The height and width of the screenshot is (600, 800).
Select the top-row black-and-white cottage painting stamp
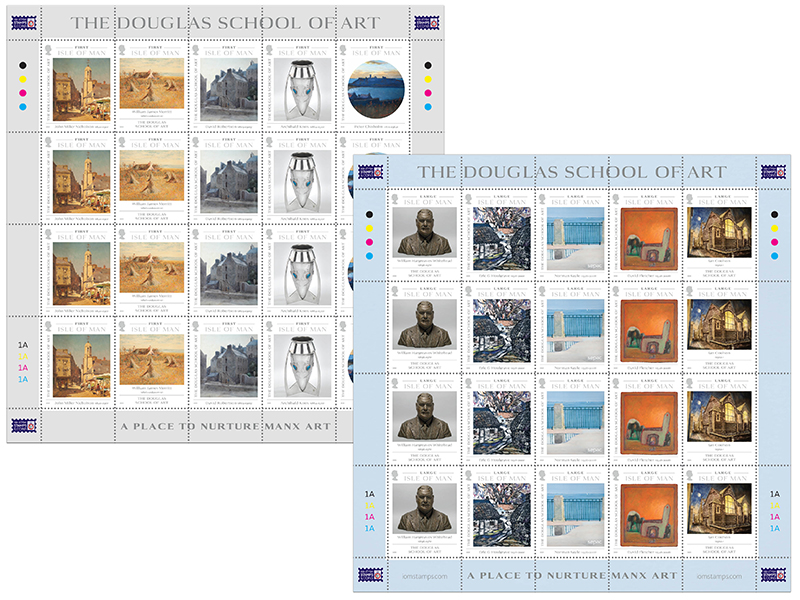click(498, 235)
